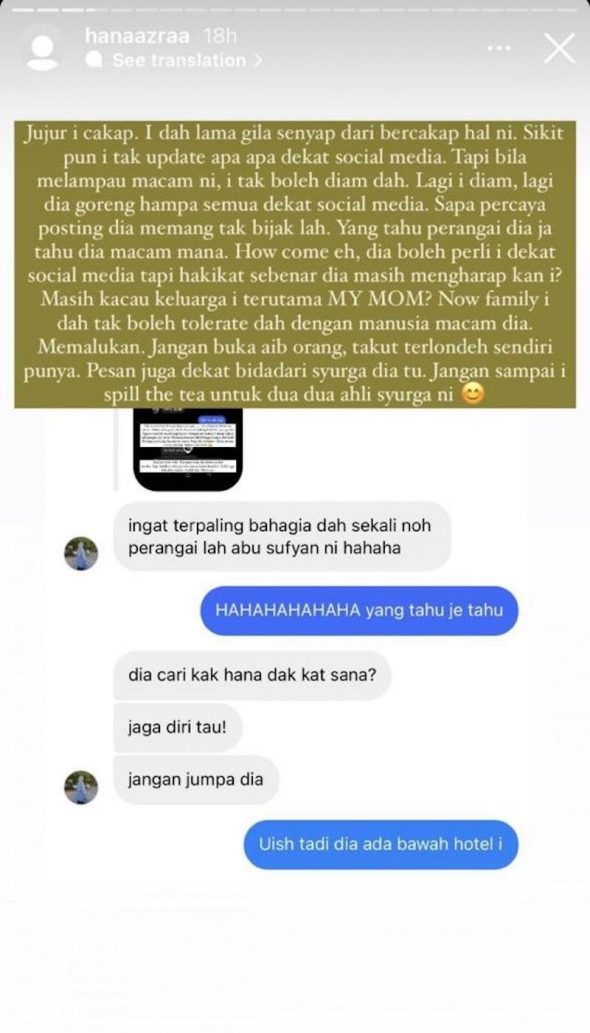Expand the chevron next to See translation

[257, 61]
